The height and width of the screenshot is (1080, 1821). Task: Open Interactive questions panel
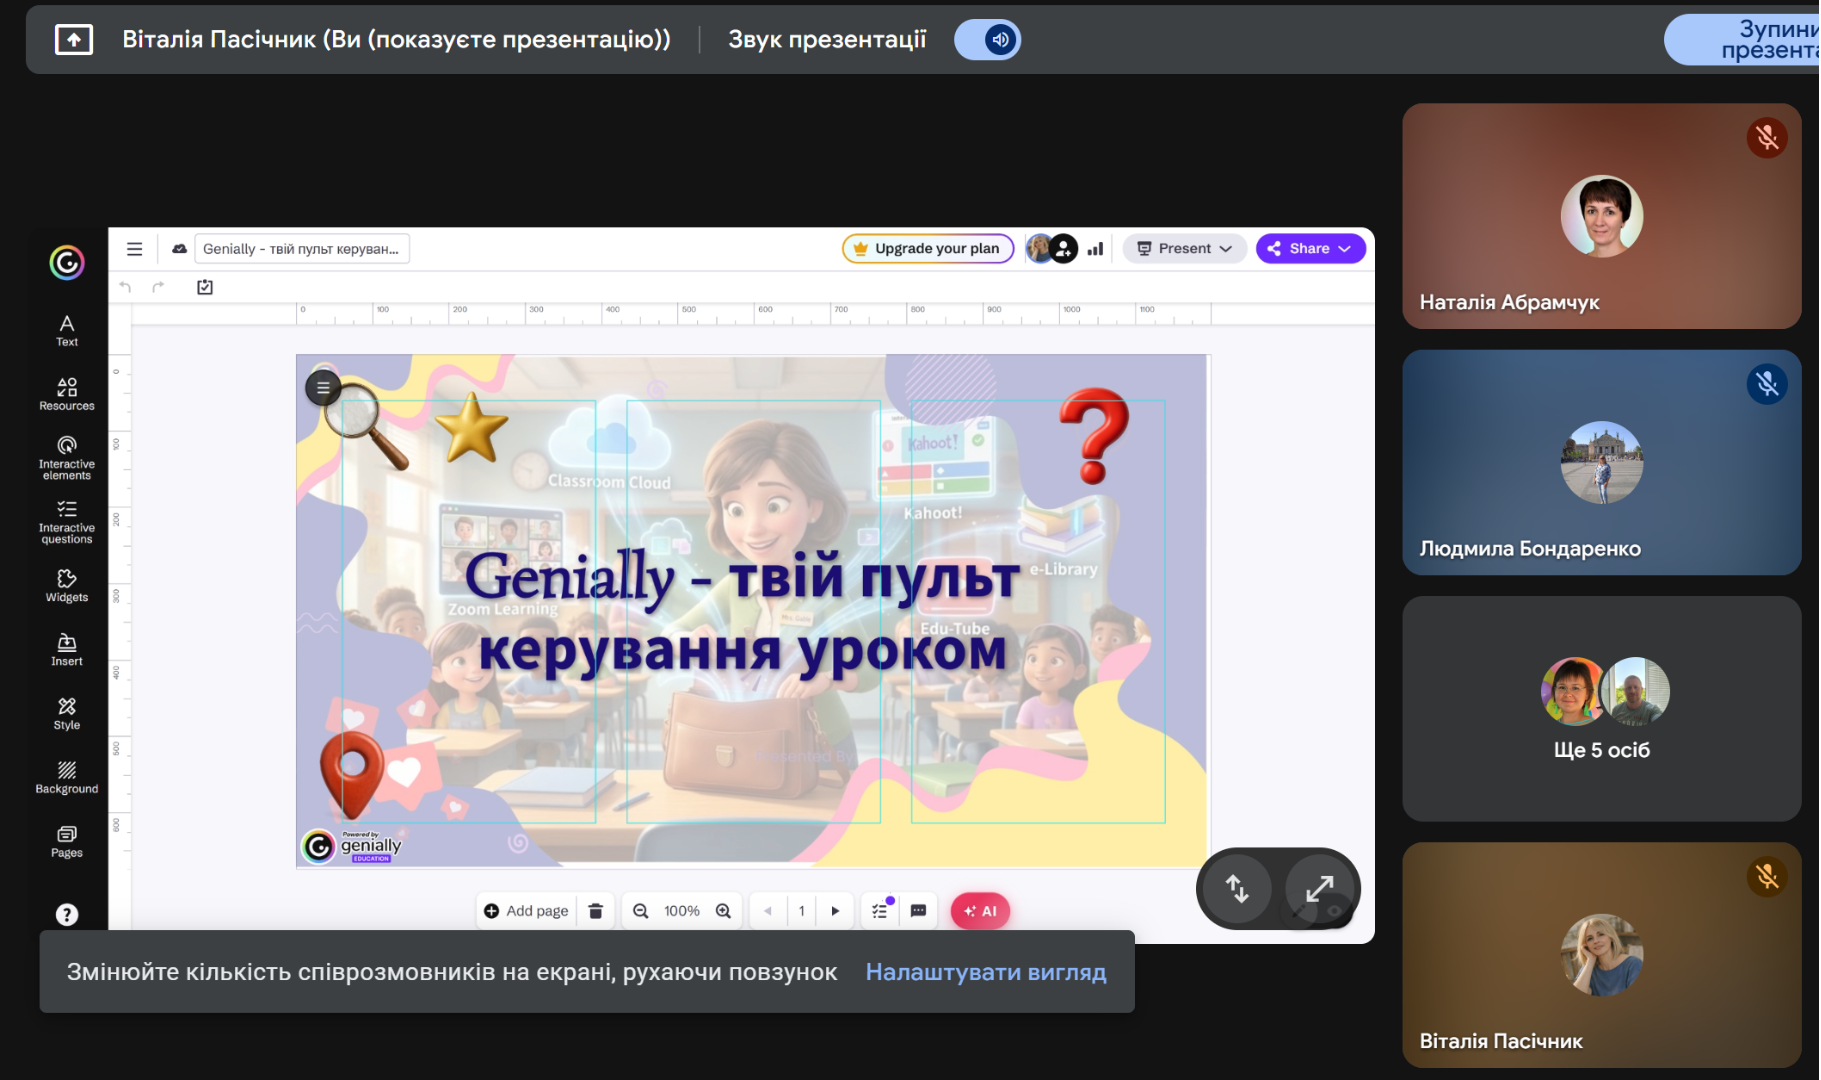[x=66, y=521]
